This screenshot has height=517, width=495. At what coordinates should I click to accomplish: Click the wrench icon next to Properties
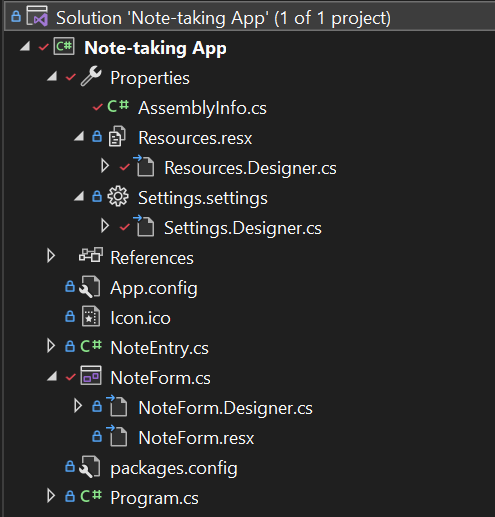[x=91, y=76]
